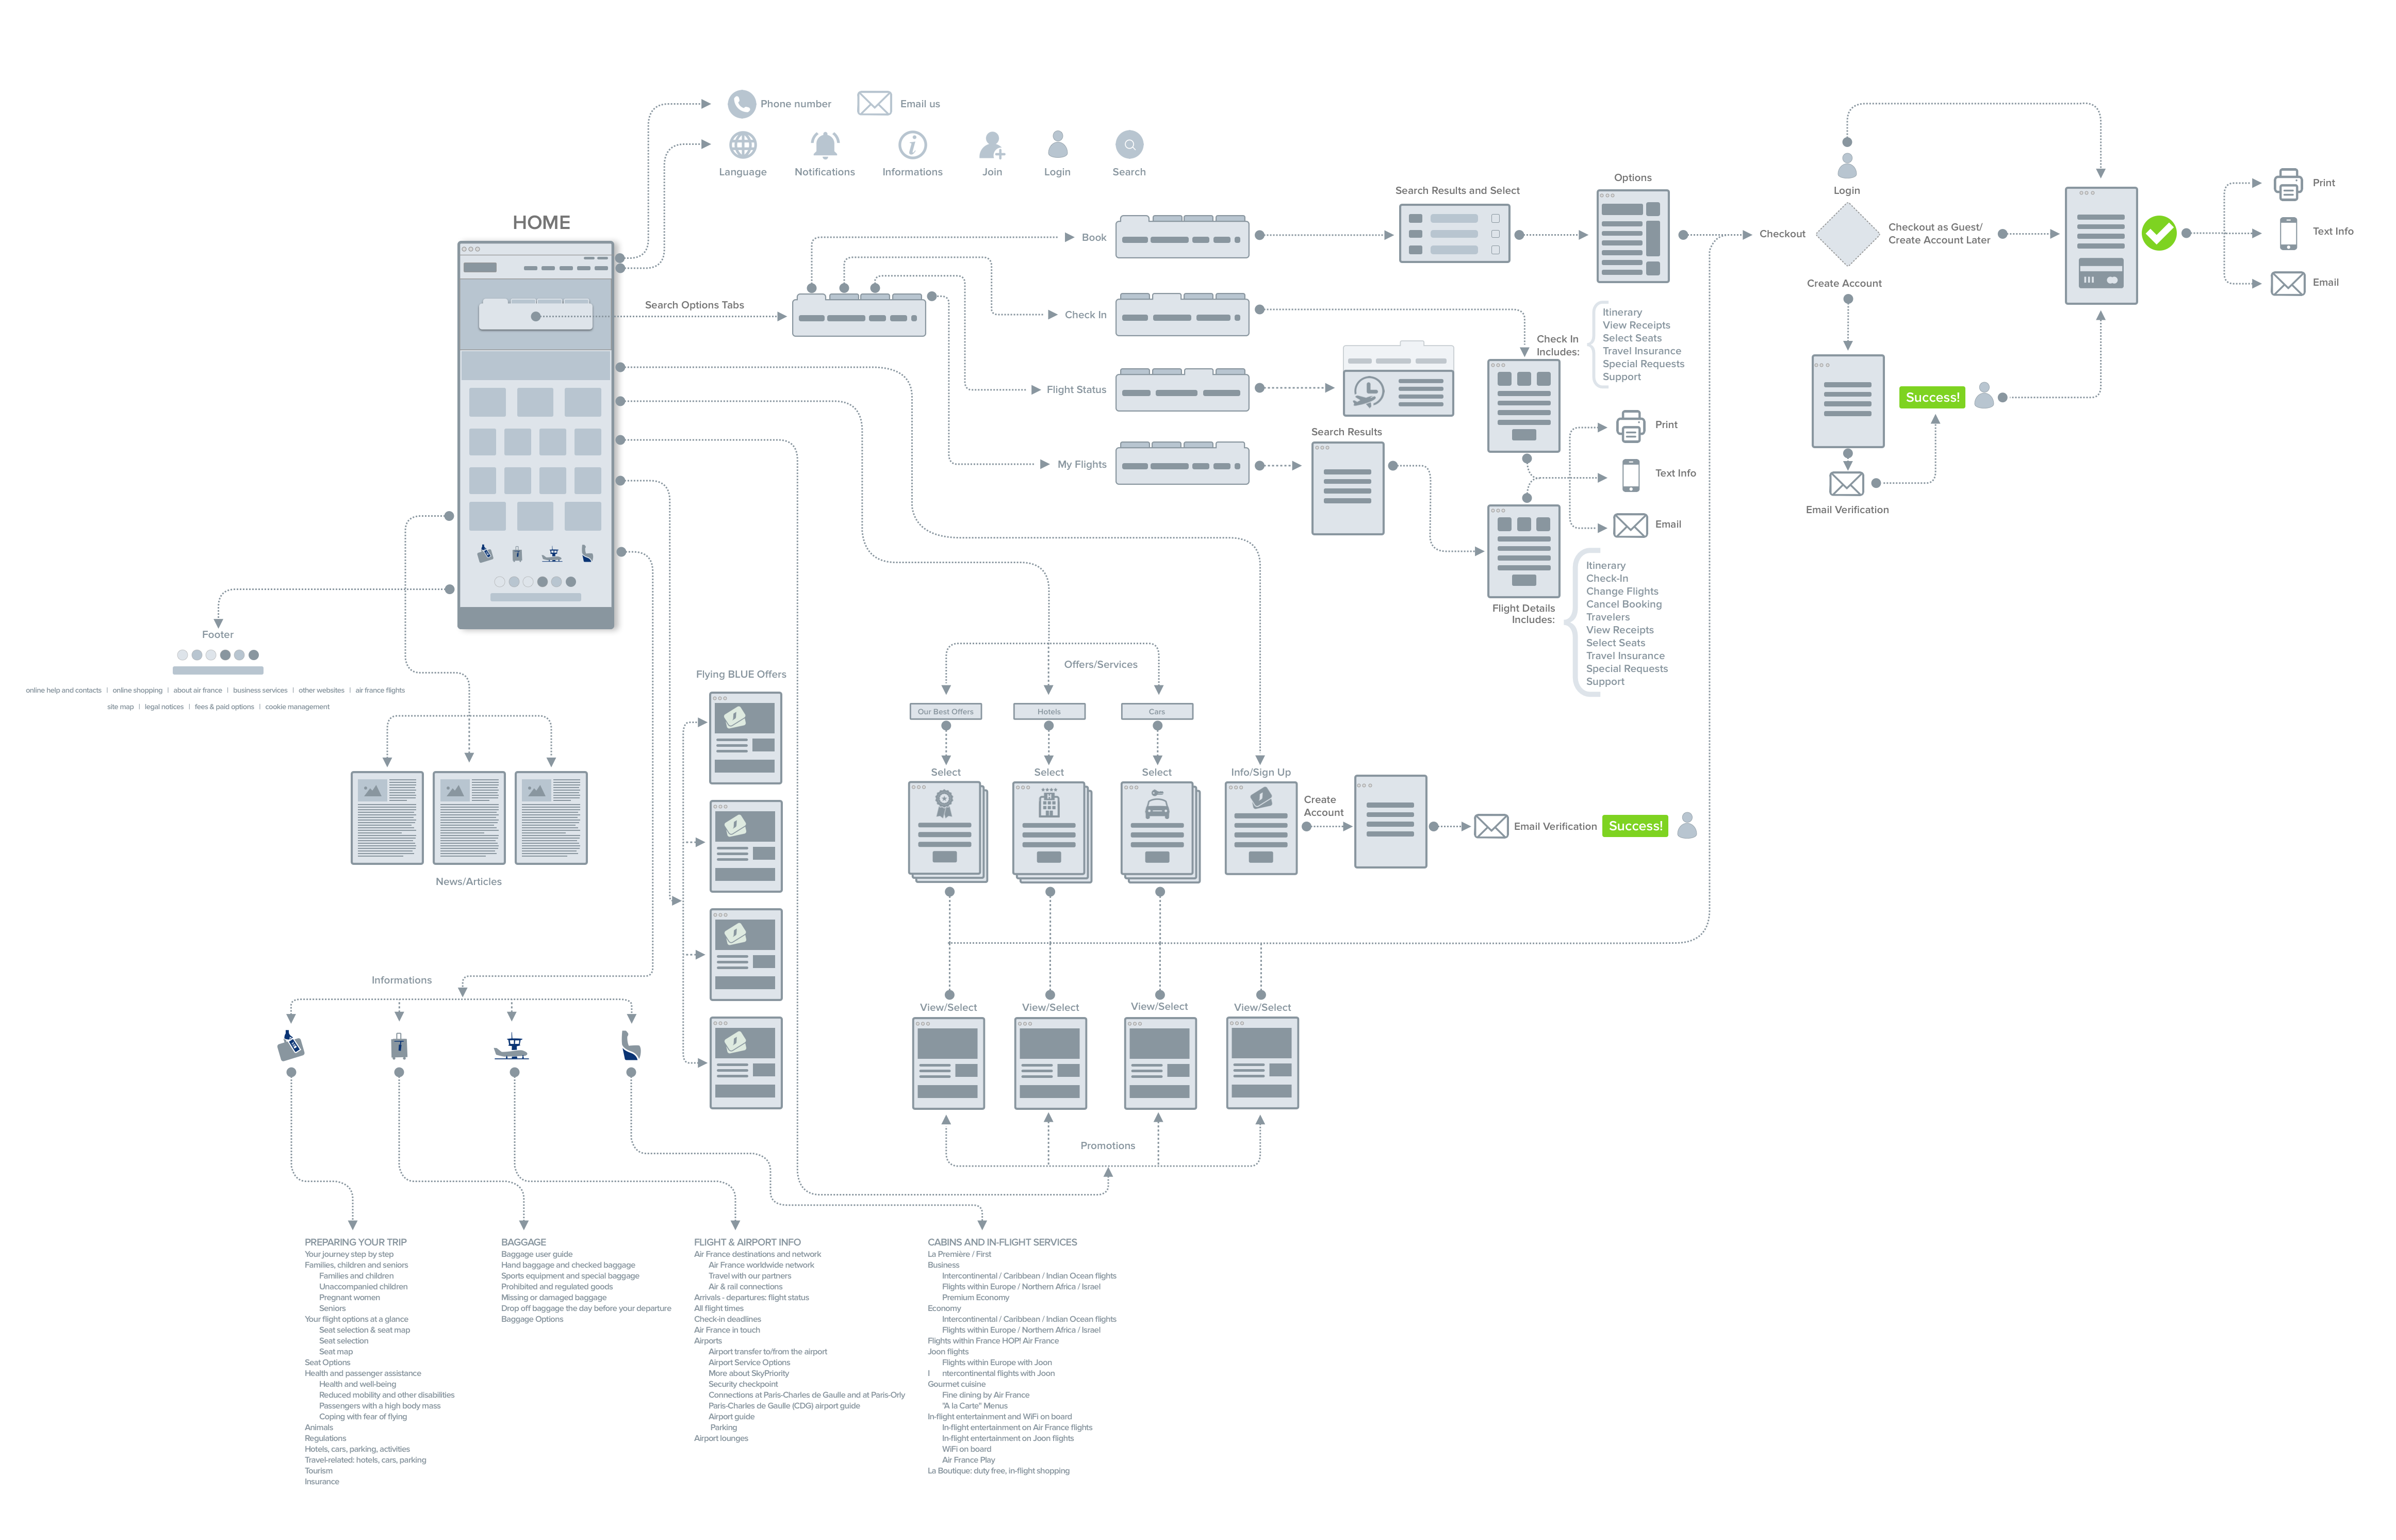The width and height of the screenshot is (2396, 1540).
Task: Click the top Flying BLUE Offers page thumbnail
Action: point(745,738)
